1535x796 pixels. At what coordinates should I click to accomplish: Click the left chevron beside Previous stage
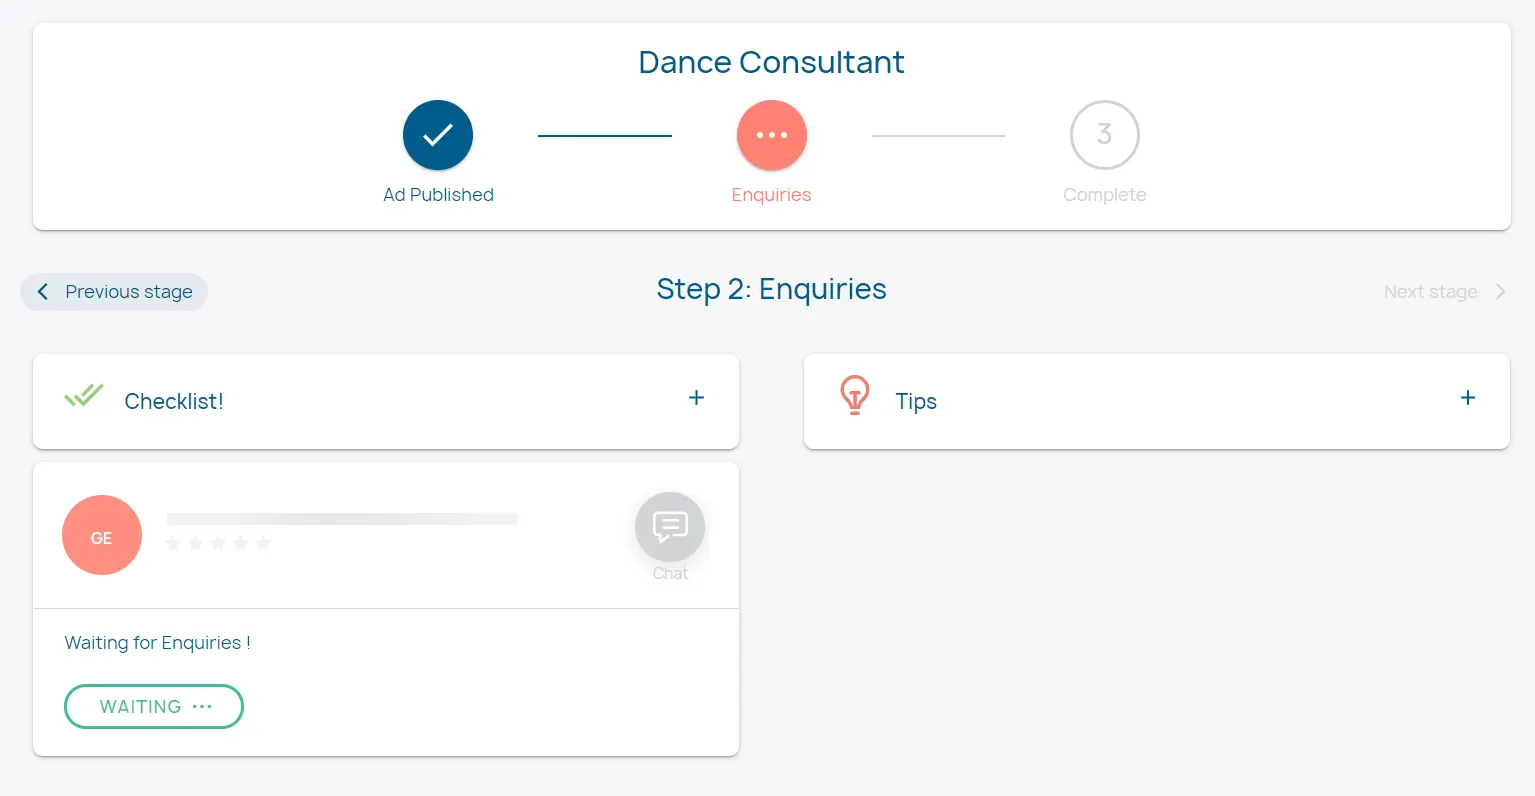coord(43,292)
